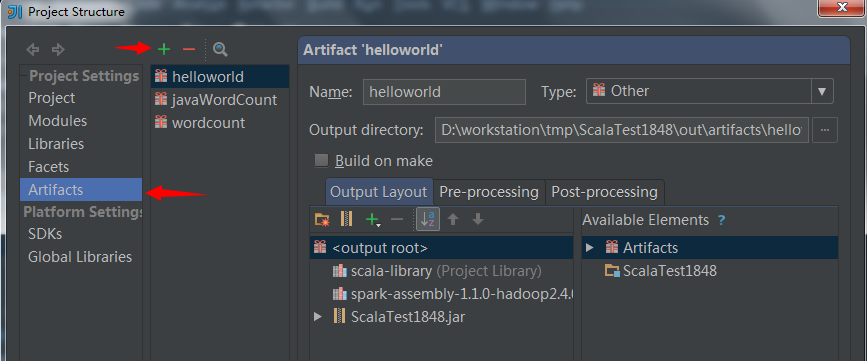
Task: Navigate back with left arrow icon
Action: point(33,50)
